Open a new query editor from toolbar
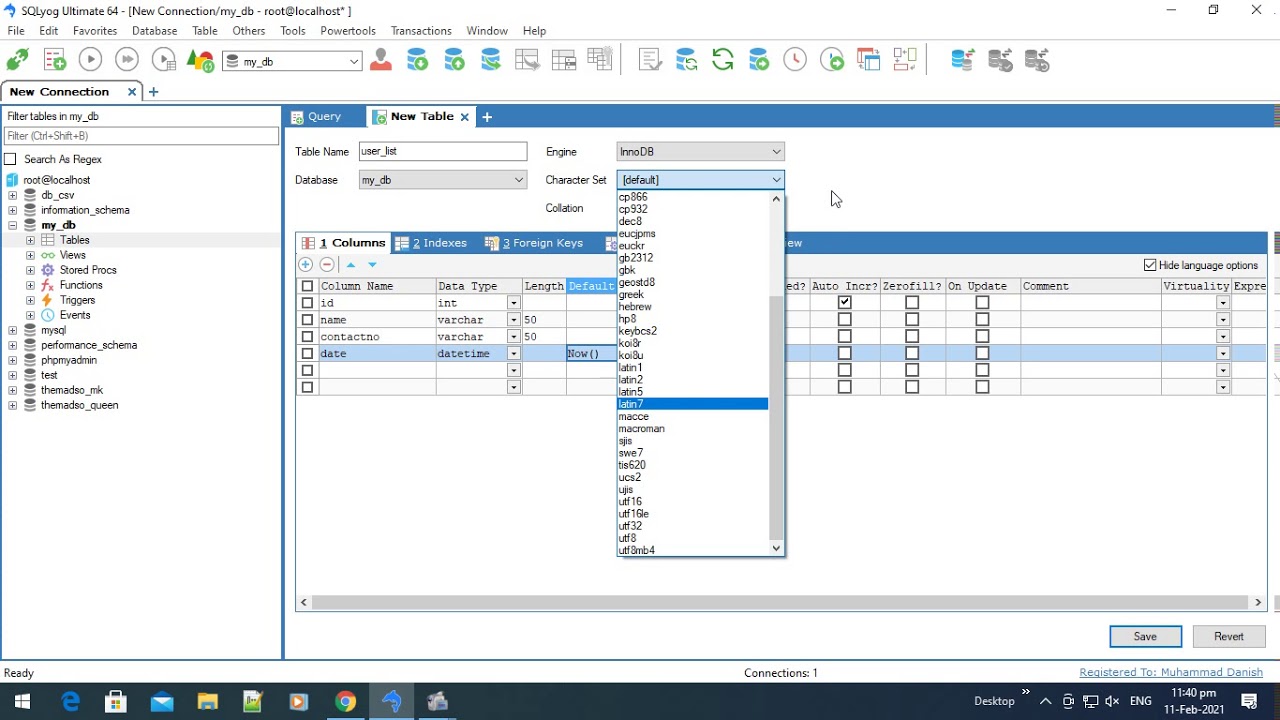This screenshot has height=720, width=1280. (54, 60)
